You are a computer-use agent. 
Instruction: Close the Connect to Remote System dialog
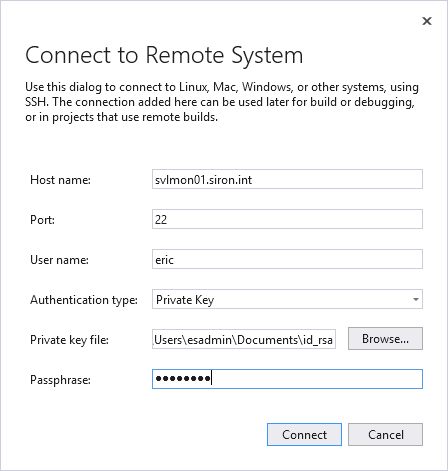427,21
